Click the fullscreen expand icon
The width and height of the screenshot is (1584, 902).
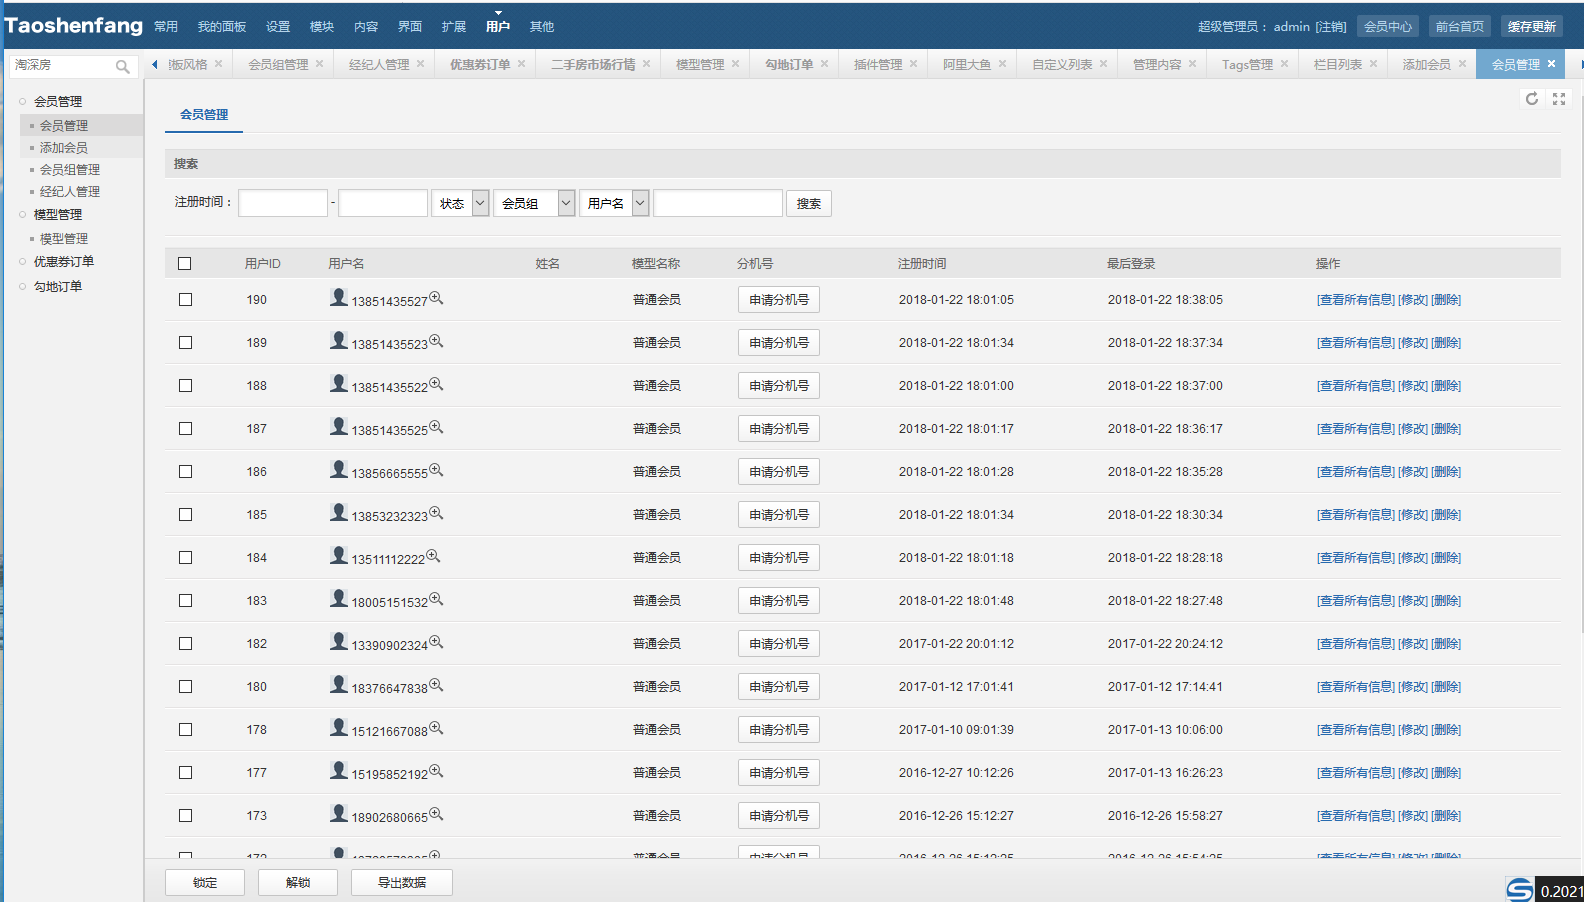click(1559, 99)
